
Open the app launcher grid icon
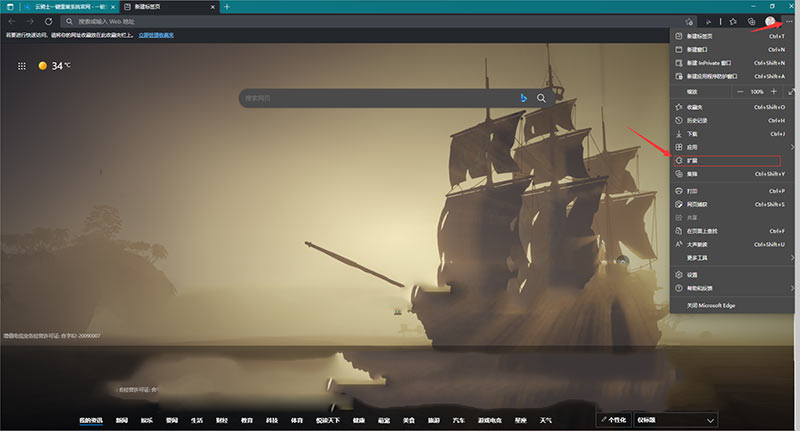point(22,66)
